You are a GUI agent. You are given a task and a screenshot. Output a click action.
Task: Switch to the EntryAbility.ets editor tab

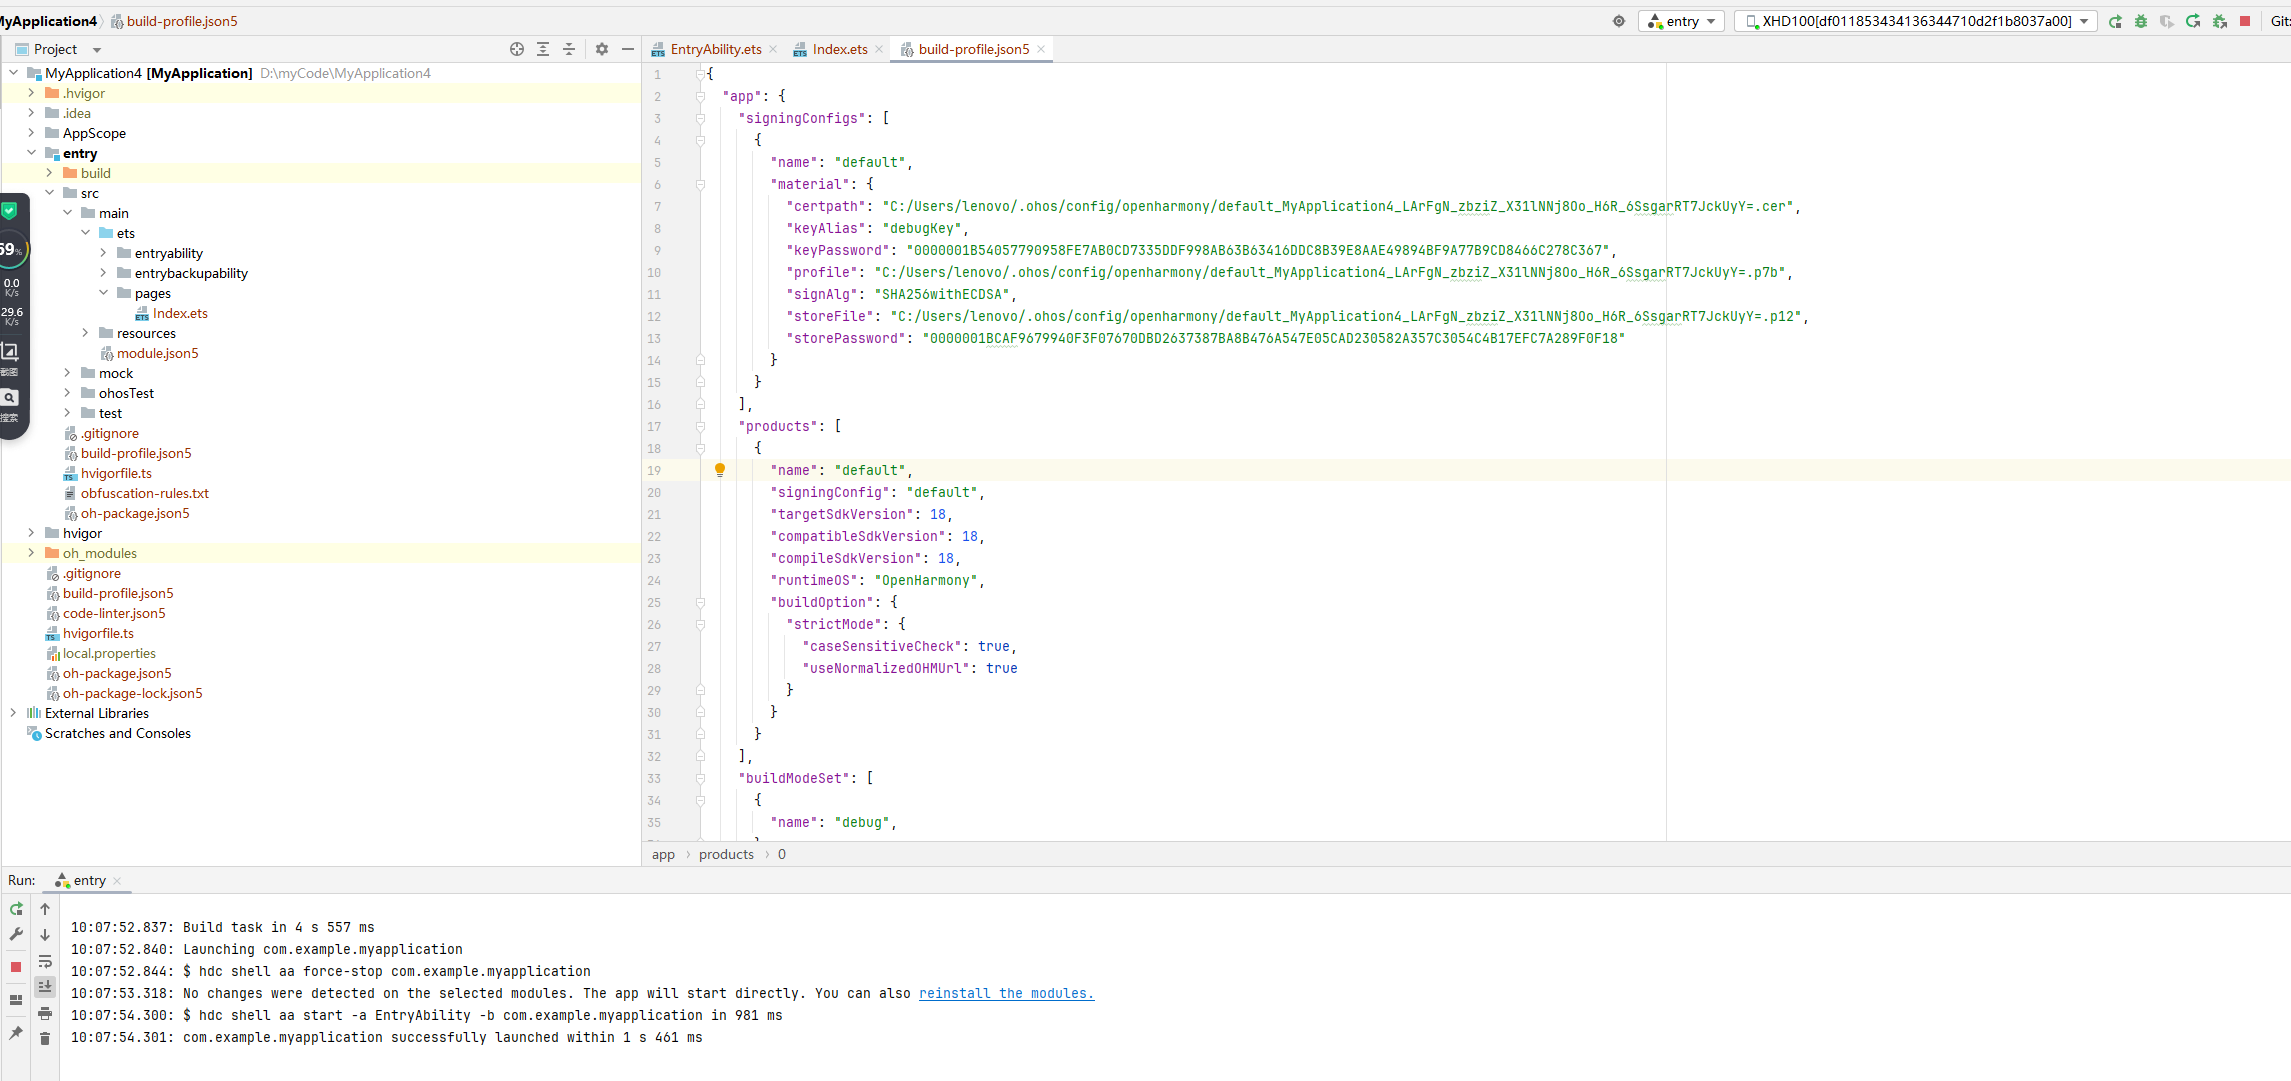(715, 49)
